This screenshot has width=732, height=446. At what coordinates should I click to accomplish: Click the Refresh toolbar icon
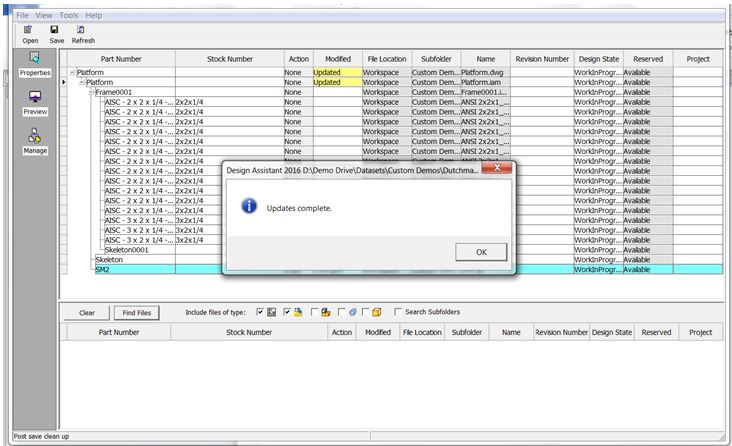81,30
